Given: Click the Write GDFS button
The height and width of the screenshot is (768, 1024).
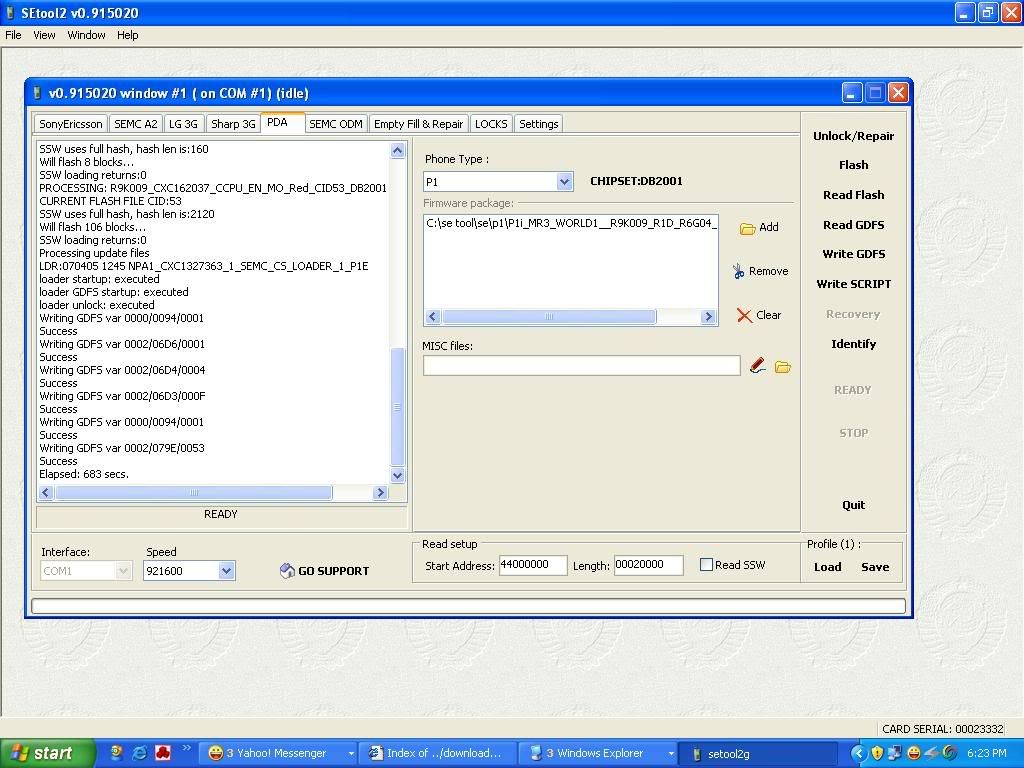Looking at the screenshot, I should tap(854, 254).
